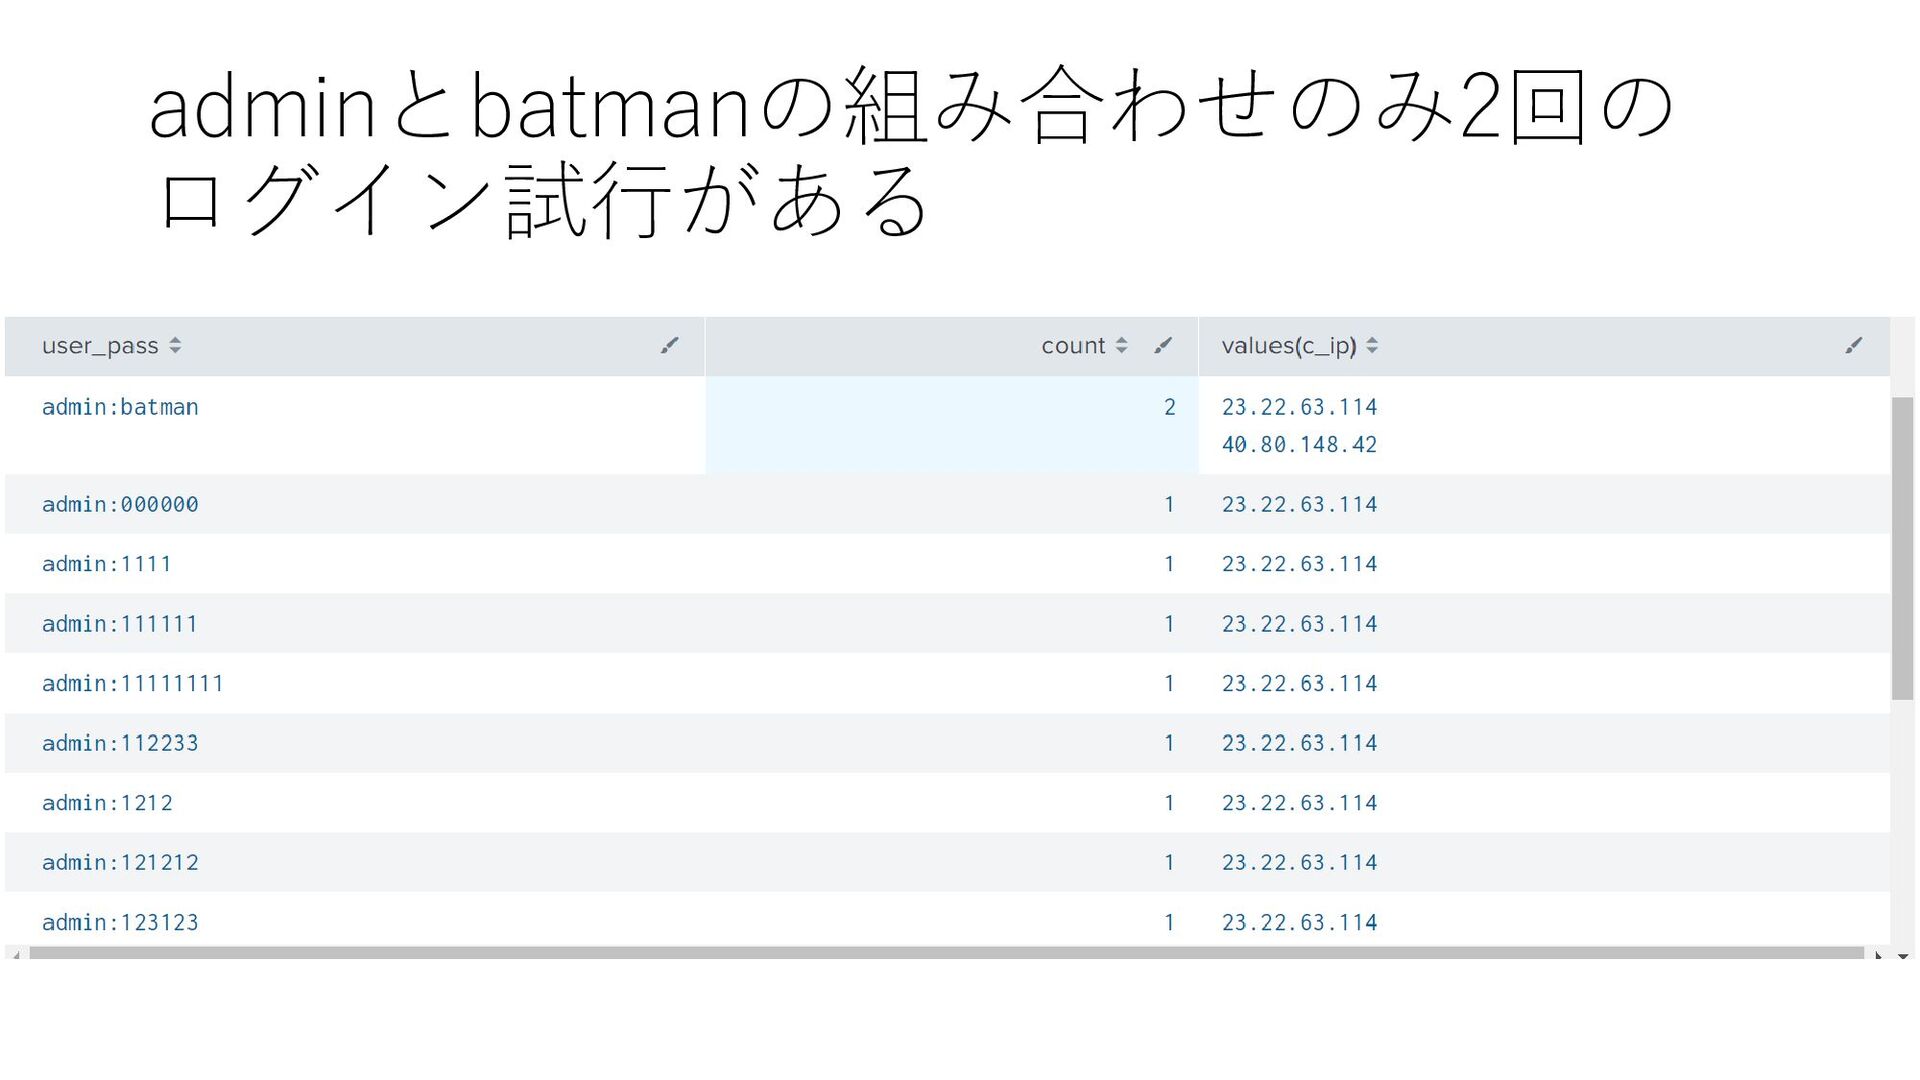Sort by the values(c_ip) column arrows

[1372, 346]
